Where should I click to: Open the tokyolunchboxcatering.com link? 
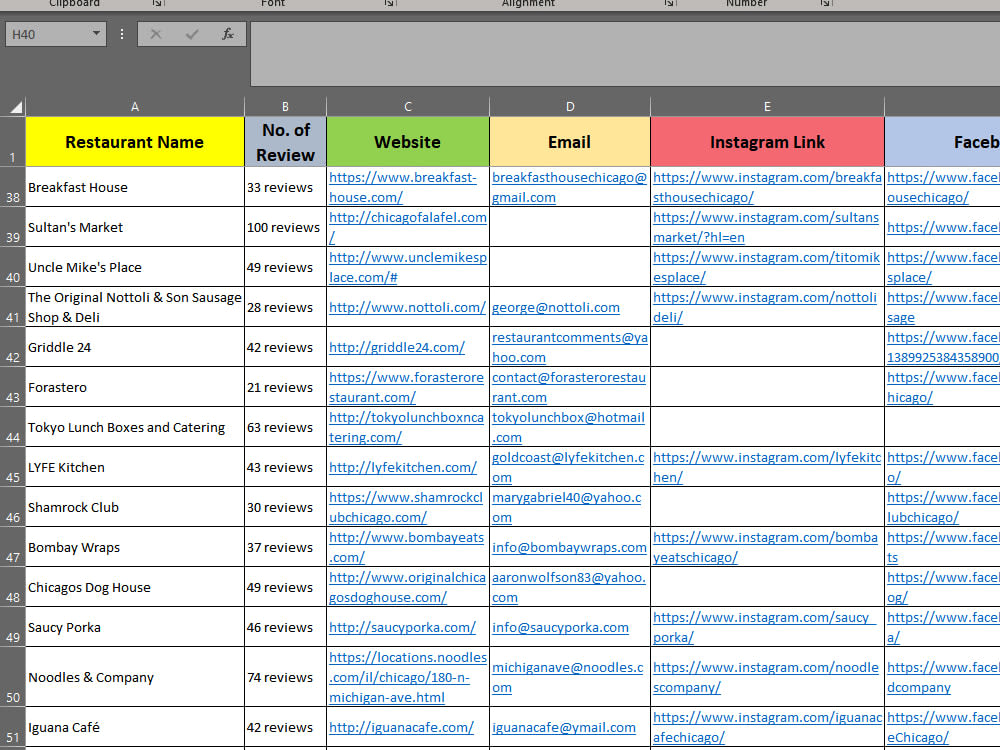pyautogui.click(x=406, y=427)
